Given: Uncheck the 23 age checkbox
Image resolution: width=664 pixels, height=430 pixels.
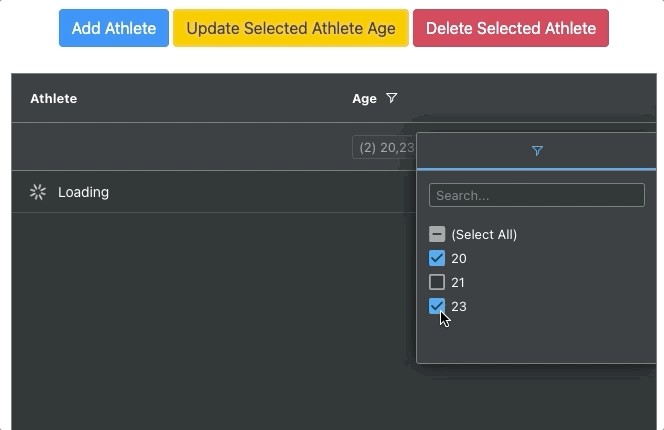Looking at the screenshot, I should coord(437,306).
